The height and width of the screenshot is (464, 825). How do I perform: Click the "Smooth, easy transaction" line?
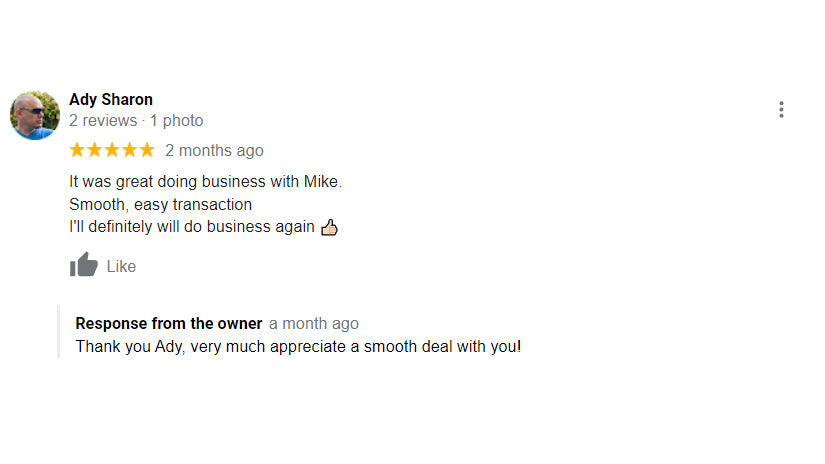tap(160, 205)
